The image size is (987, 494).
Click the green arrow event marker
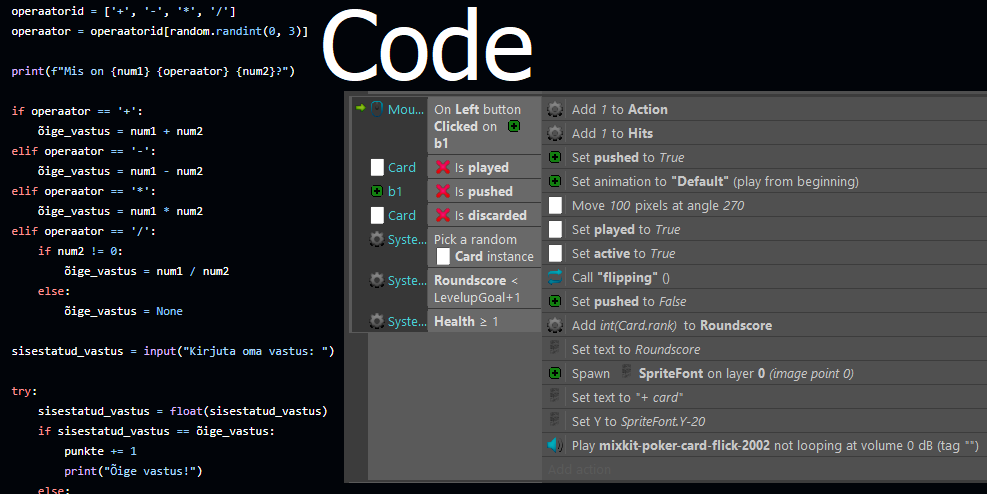[x=360, y=108]
